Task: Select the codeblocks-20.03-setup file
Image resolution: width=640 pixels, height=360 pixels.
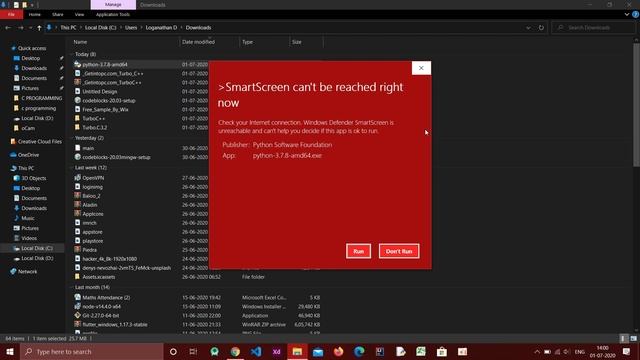Action: click(x=109, y=100)
